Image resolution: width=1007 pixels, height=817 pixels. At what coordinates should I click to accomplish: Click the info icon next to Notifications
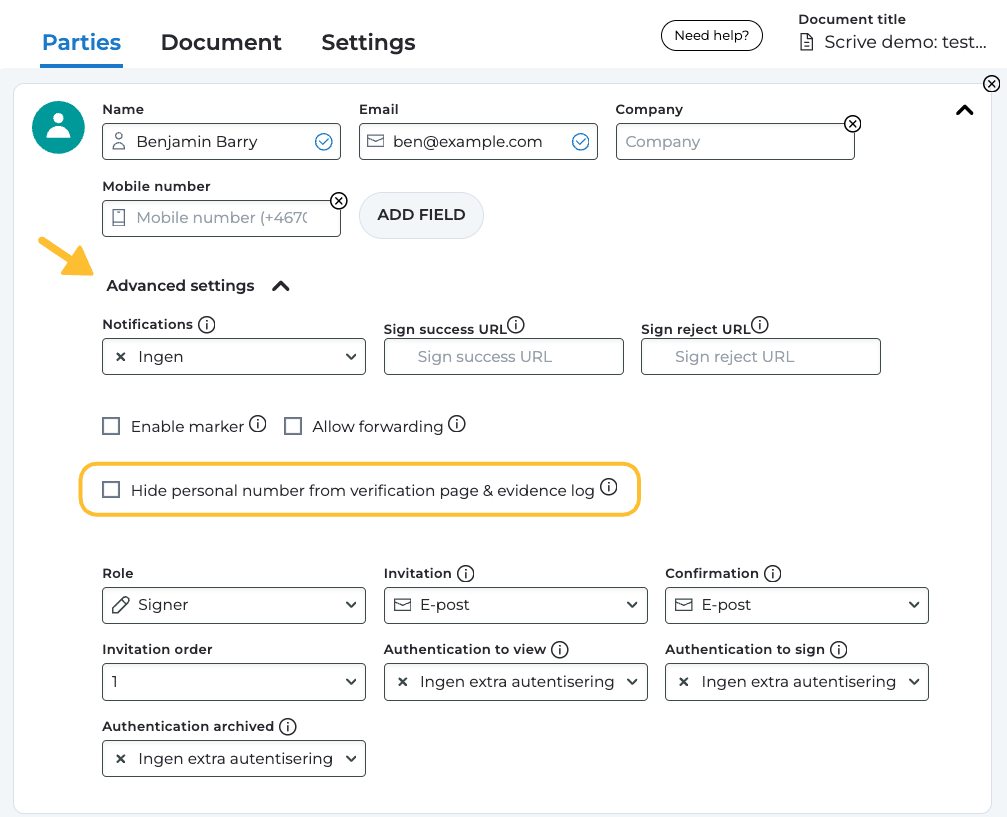(207, 325)
